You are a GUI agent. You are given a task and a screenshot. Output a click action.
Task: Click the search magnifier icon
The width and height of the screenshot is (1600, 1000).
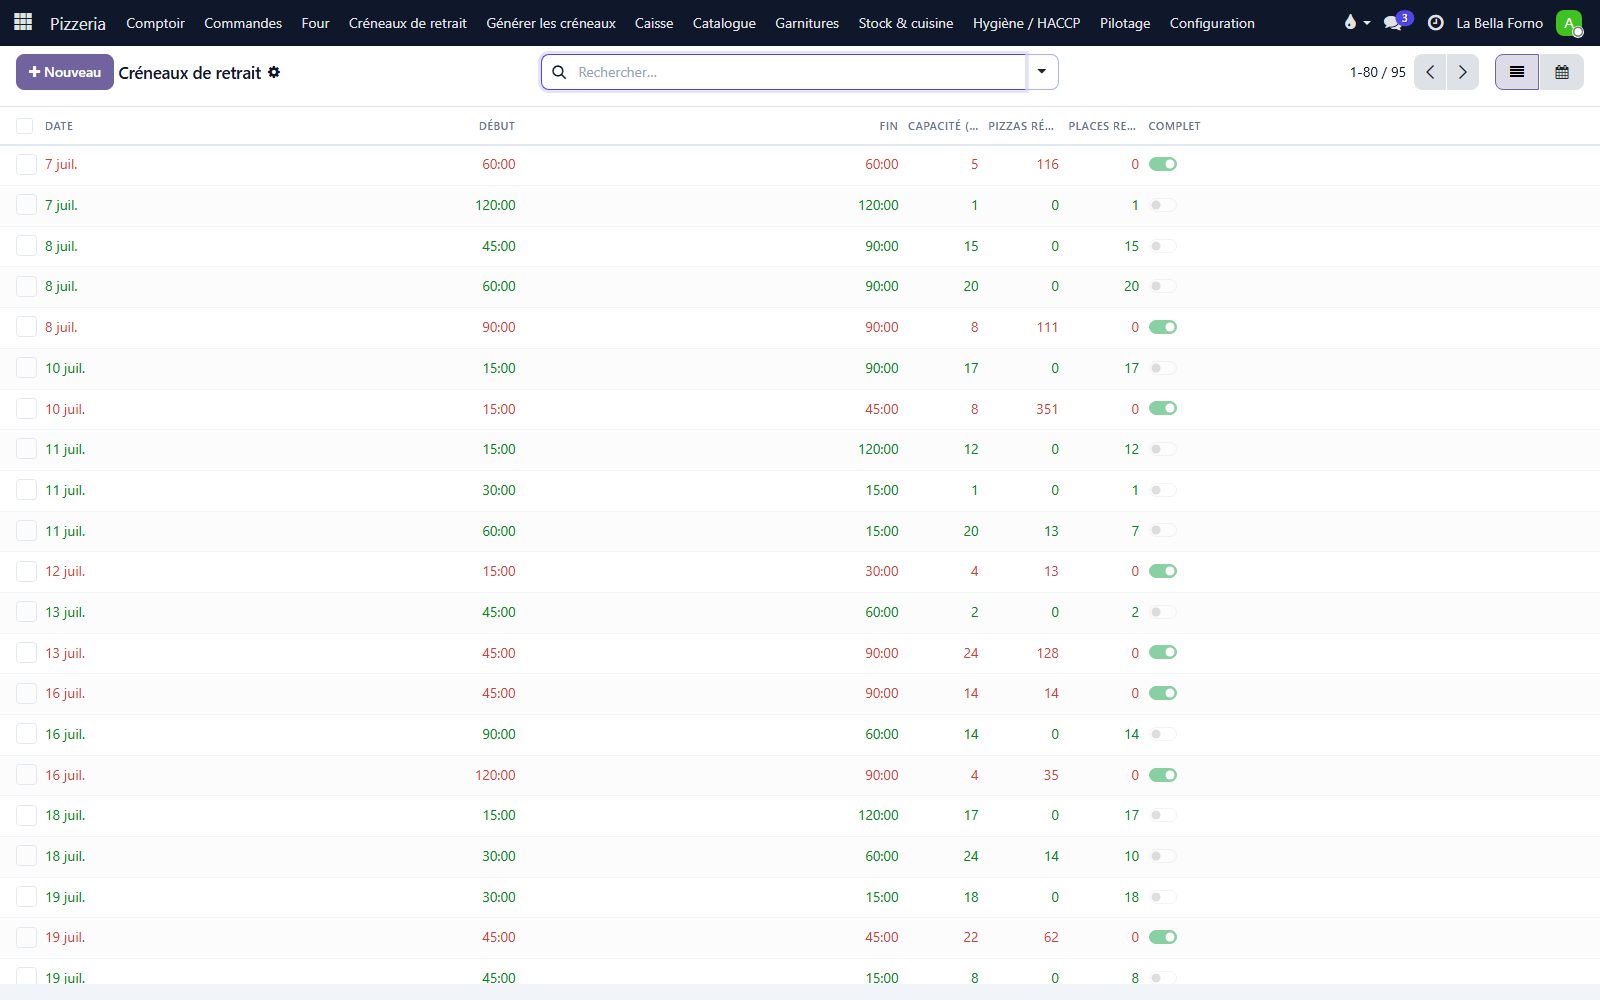[x=559, y=72]
